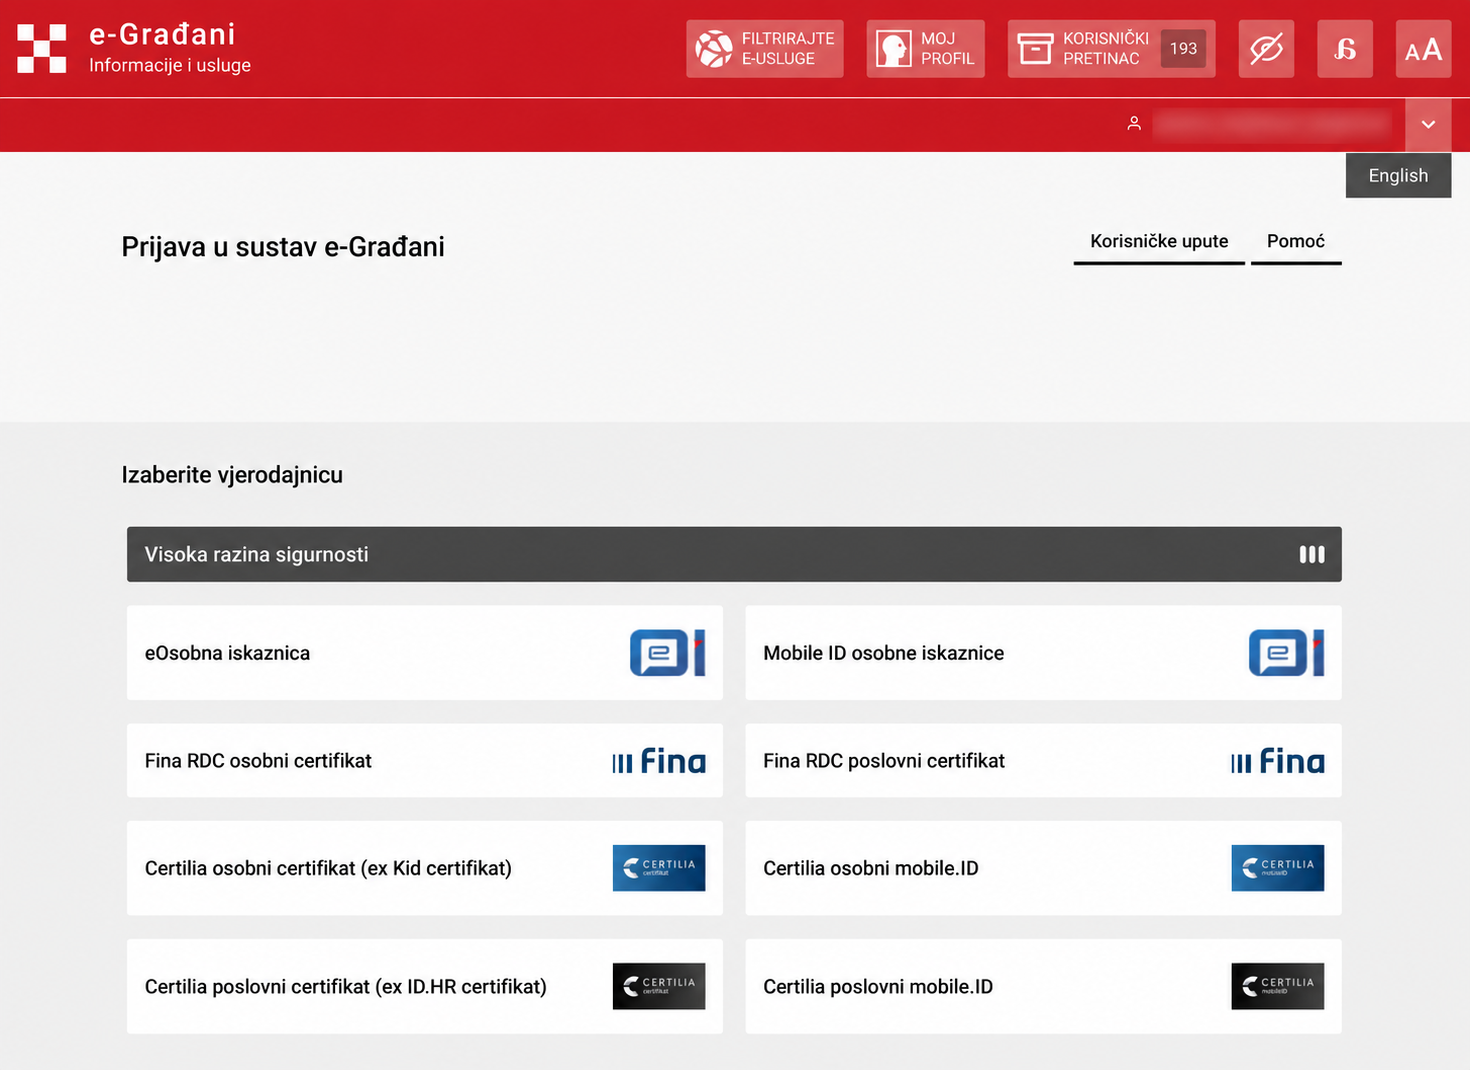Select Certilia osobni mobile.ID

(x=1043, y=868)
